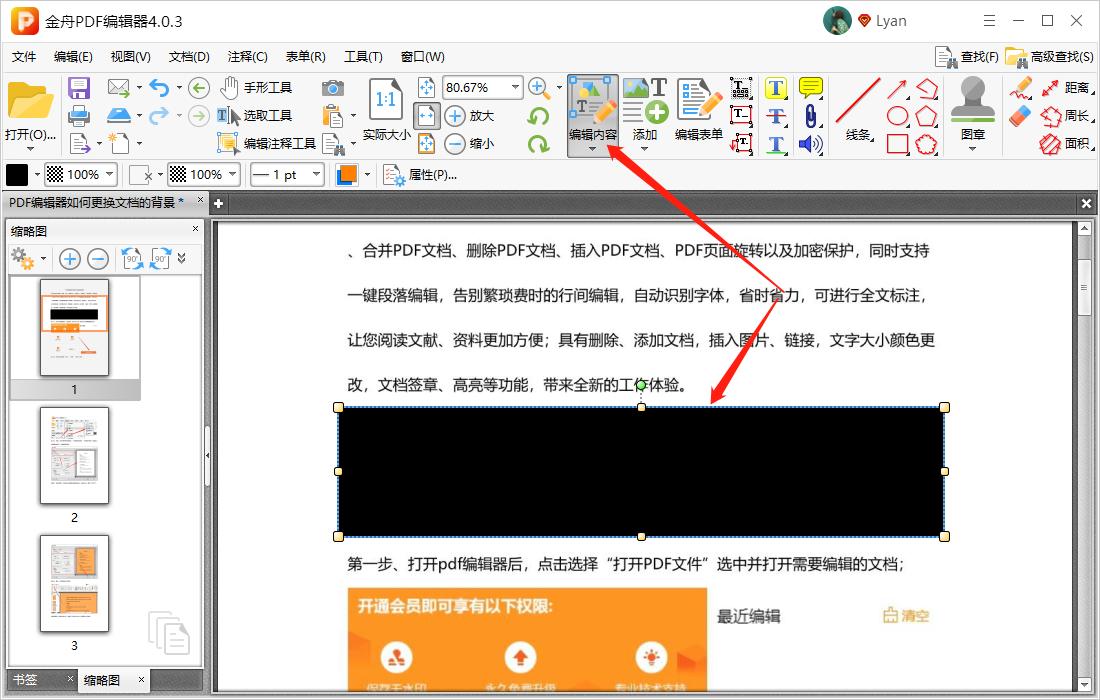
Task: Click the black fill color swatch
Action: click(x=15, y=174)
